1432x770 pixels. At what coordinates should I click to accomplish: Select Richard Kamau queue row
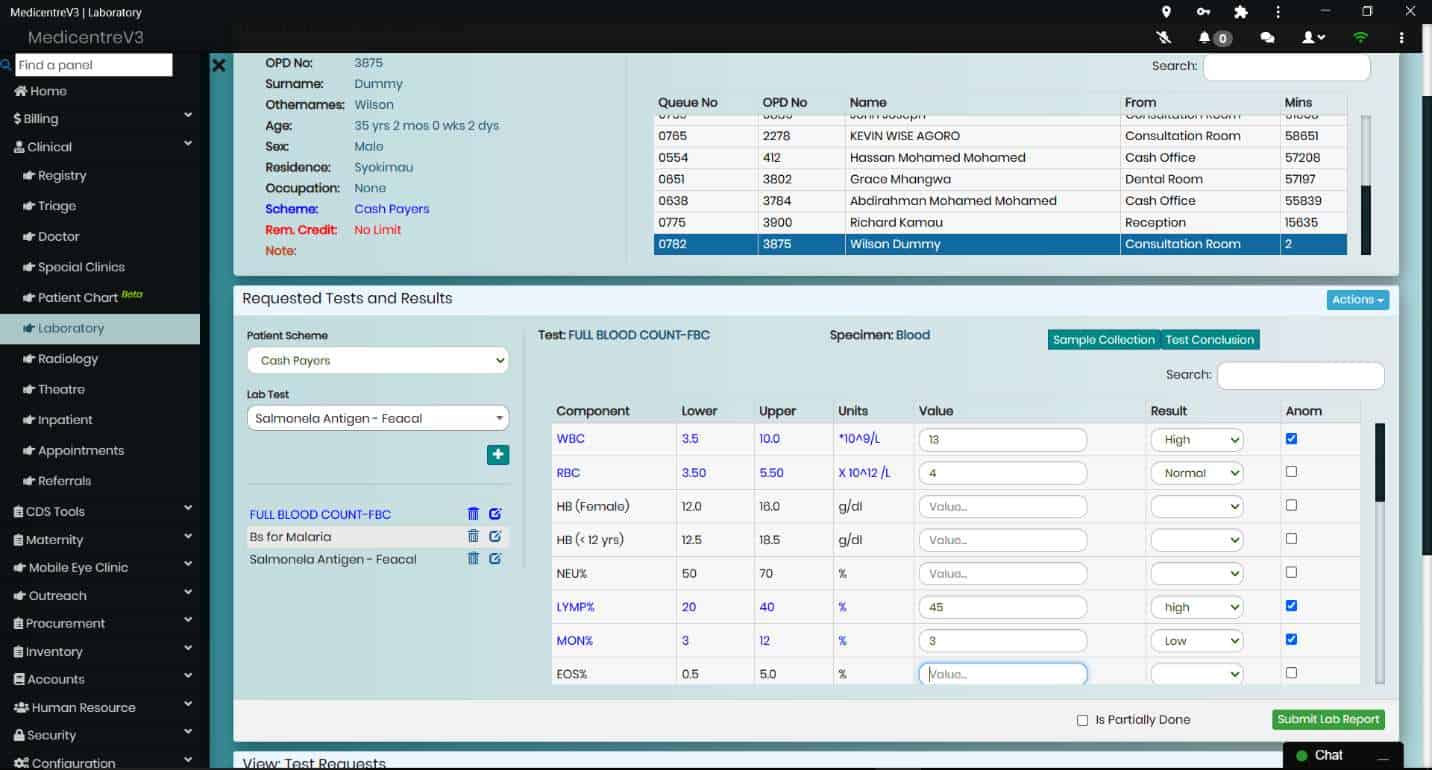click(1000, 222)
